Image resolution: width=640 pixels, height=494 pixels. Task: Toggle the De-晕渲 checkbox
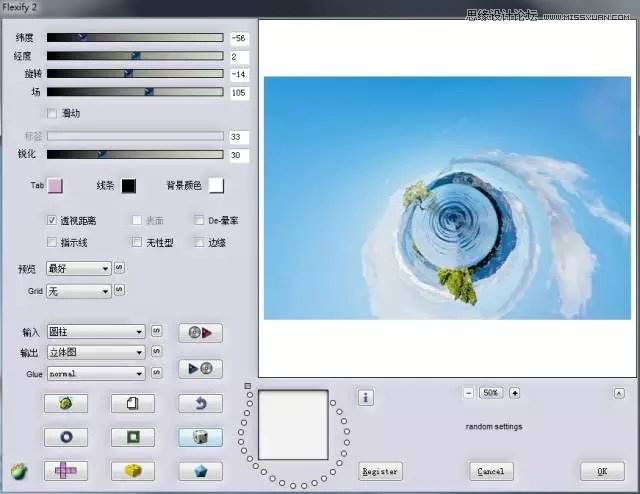point(199,220)
